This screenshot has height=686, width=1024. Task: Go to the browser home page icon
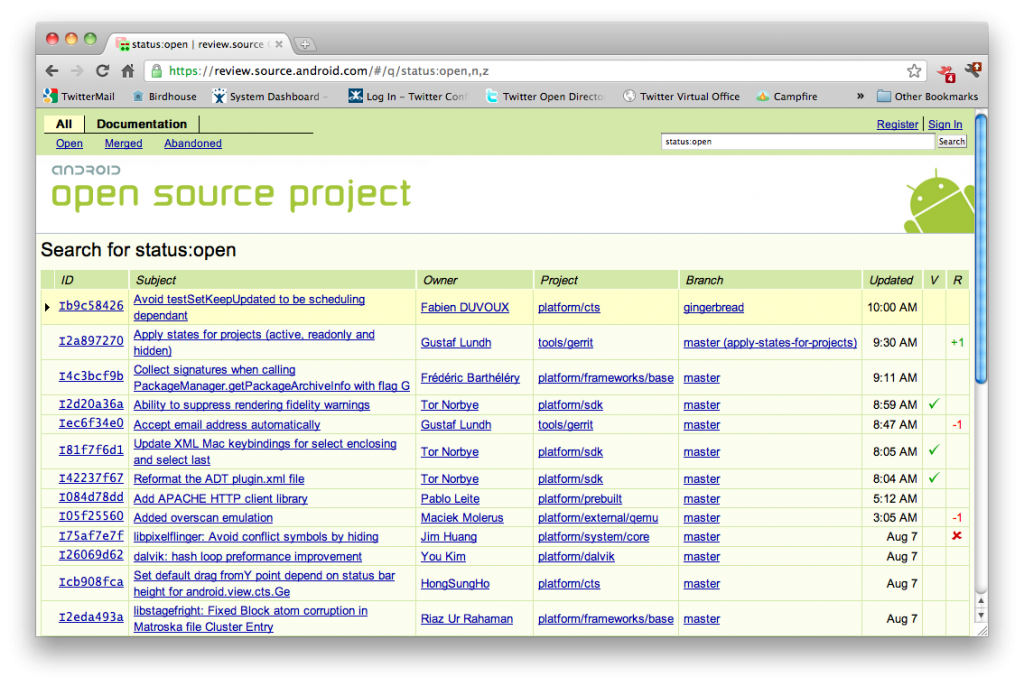[x=127, y=71]
